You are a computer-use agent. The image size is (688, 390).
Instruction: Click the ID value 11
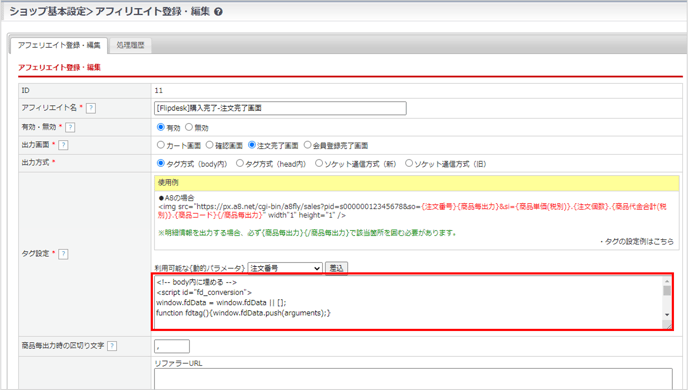159,91
